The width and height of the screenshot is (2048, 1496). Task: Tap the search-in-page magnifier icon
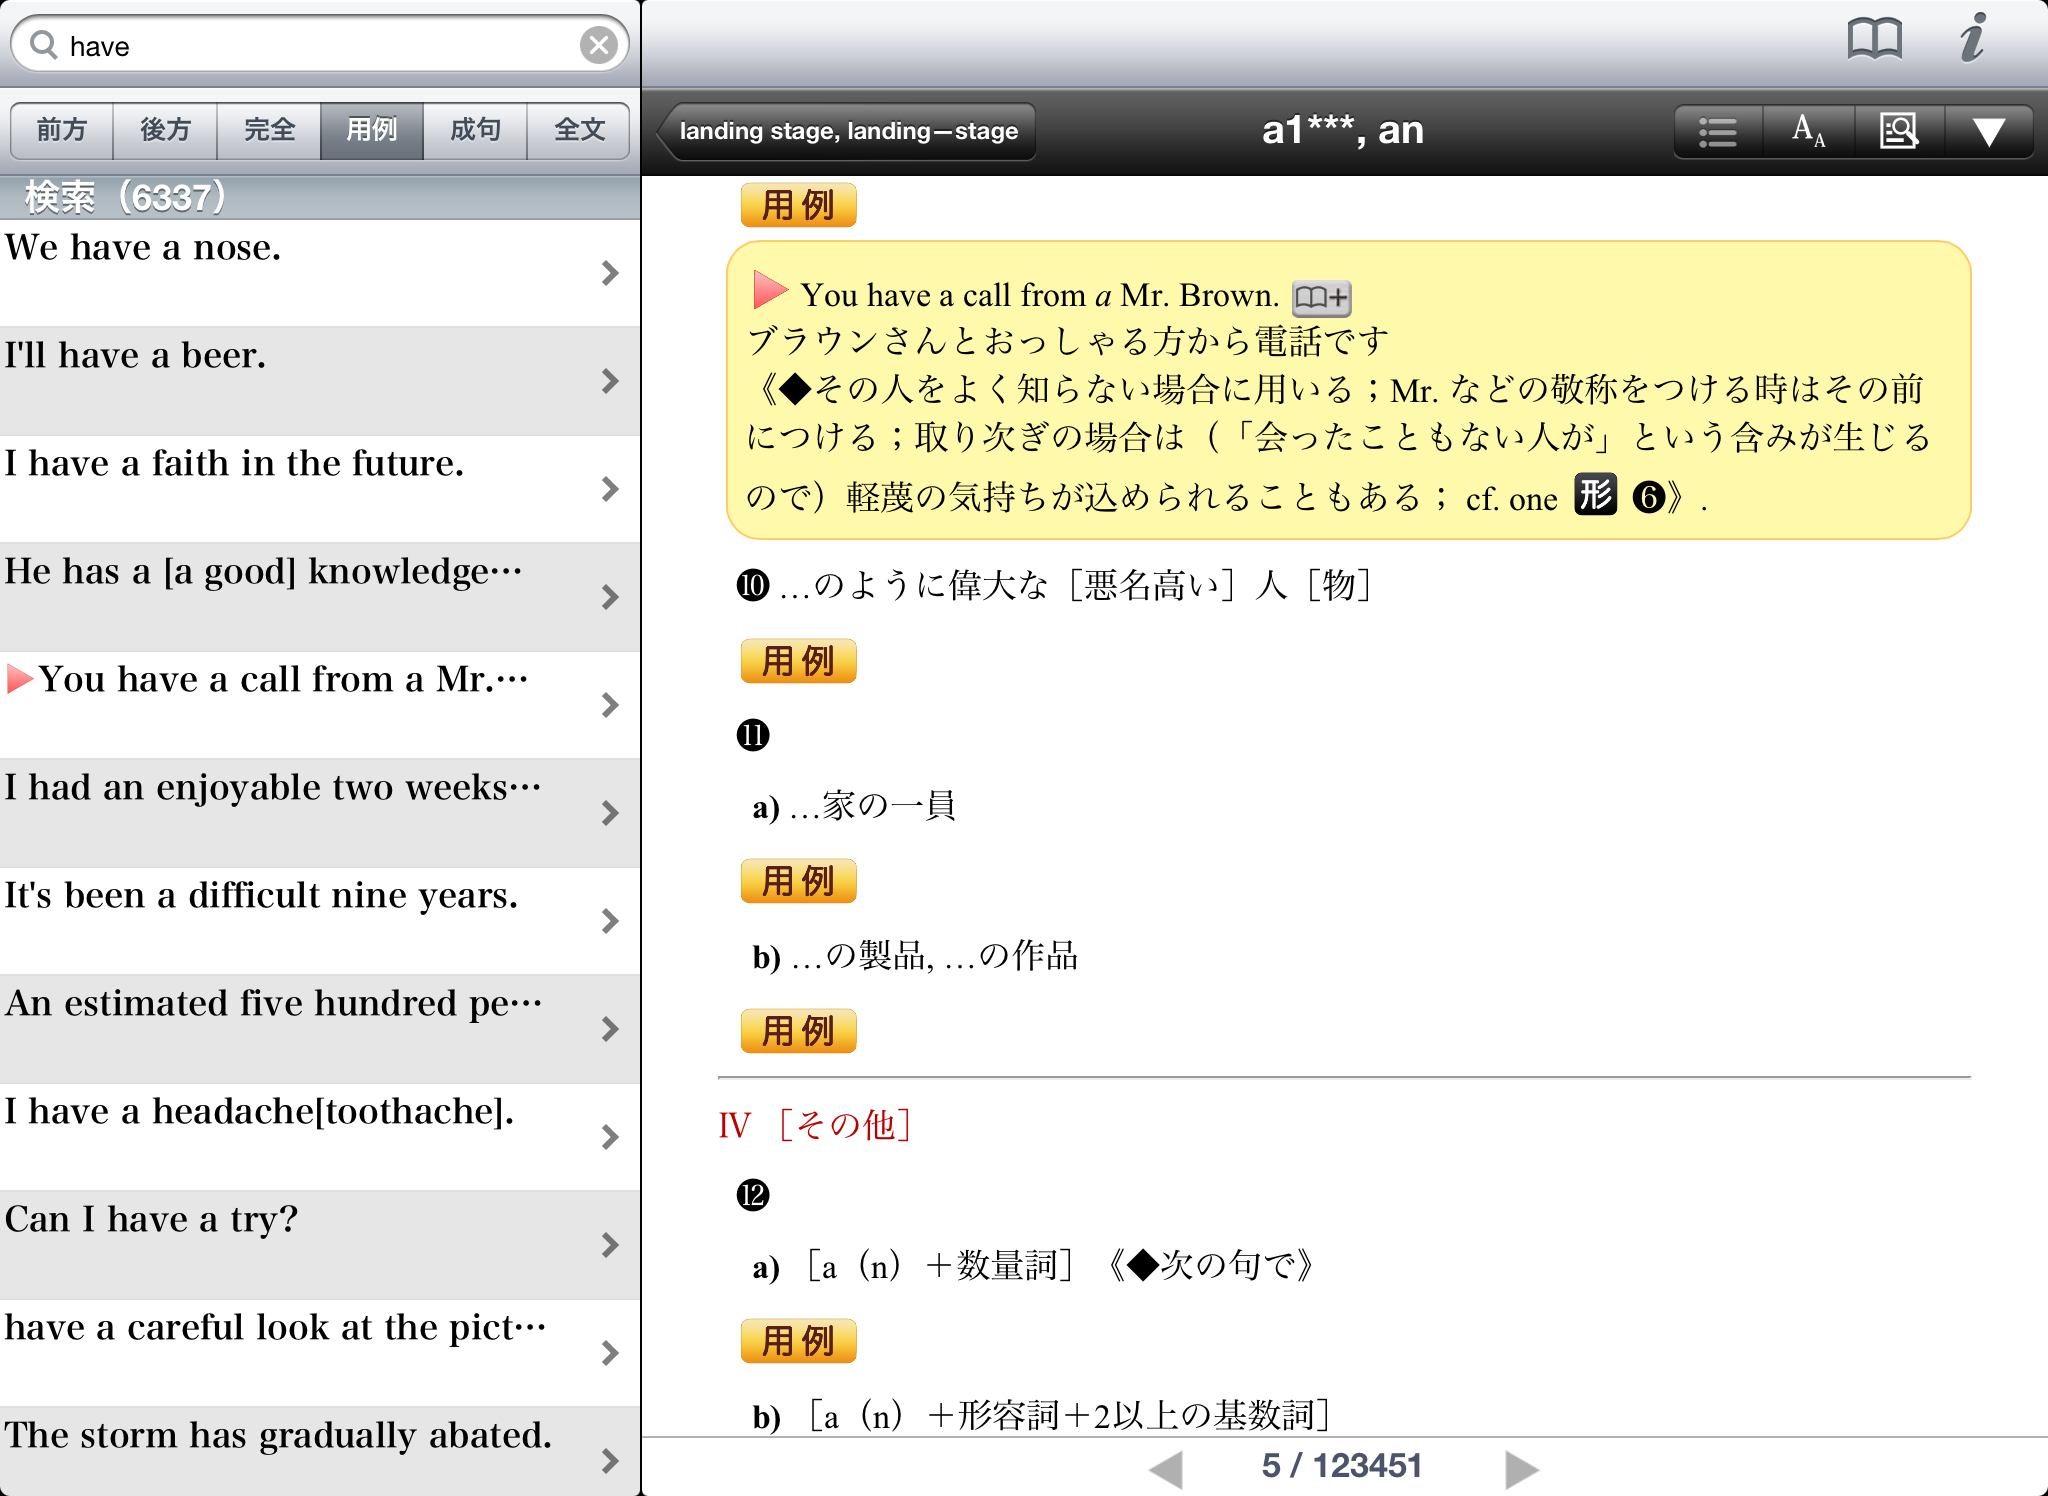pos(1898,131)
